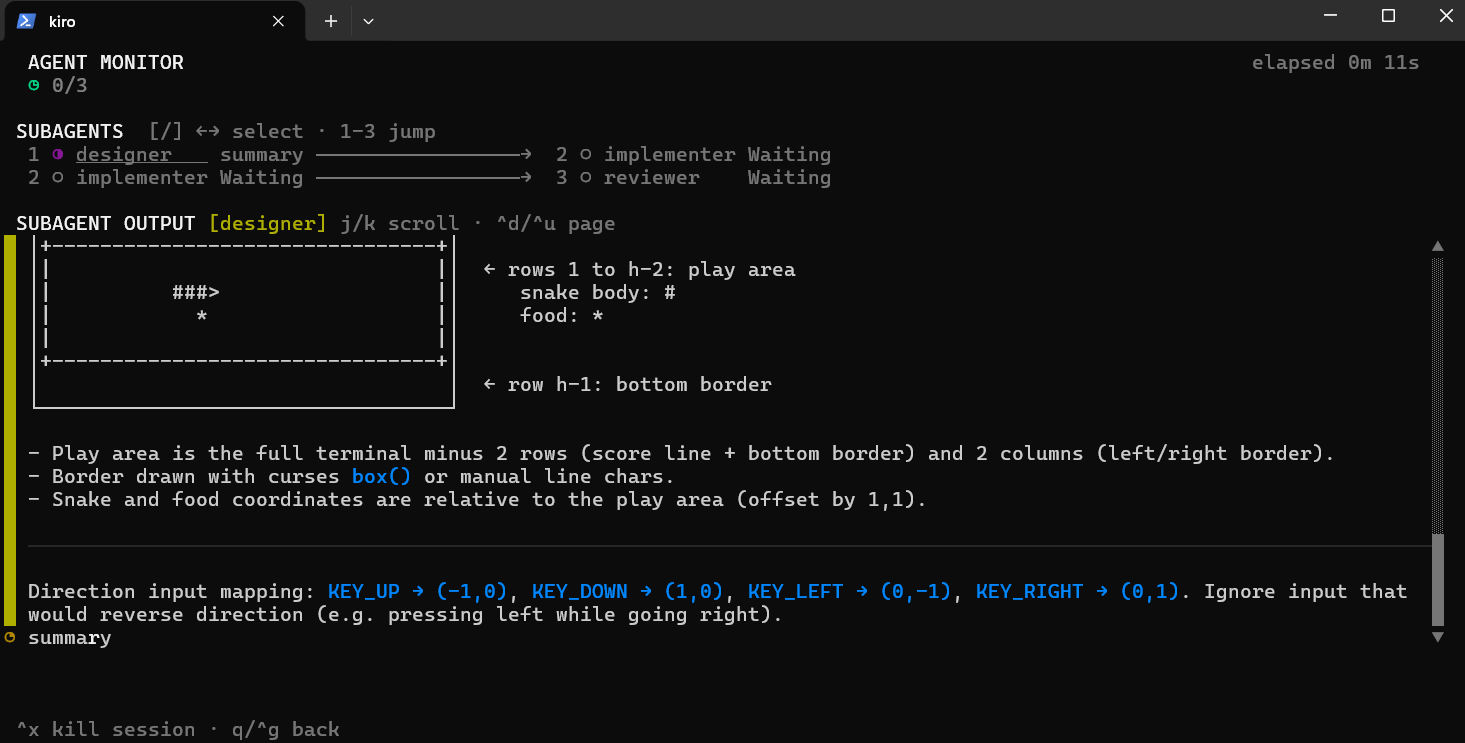Click the blue box() text
Viewport: 1465px width, 743px height.
[380, 476]
